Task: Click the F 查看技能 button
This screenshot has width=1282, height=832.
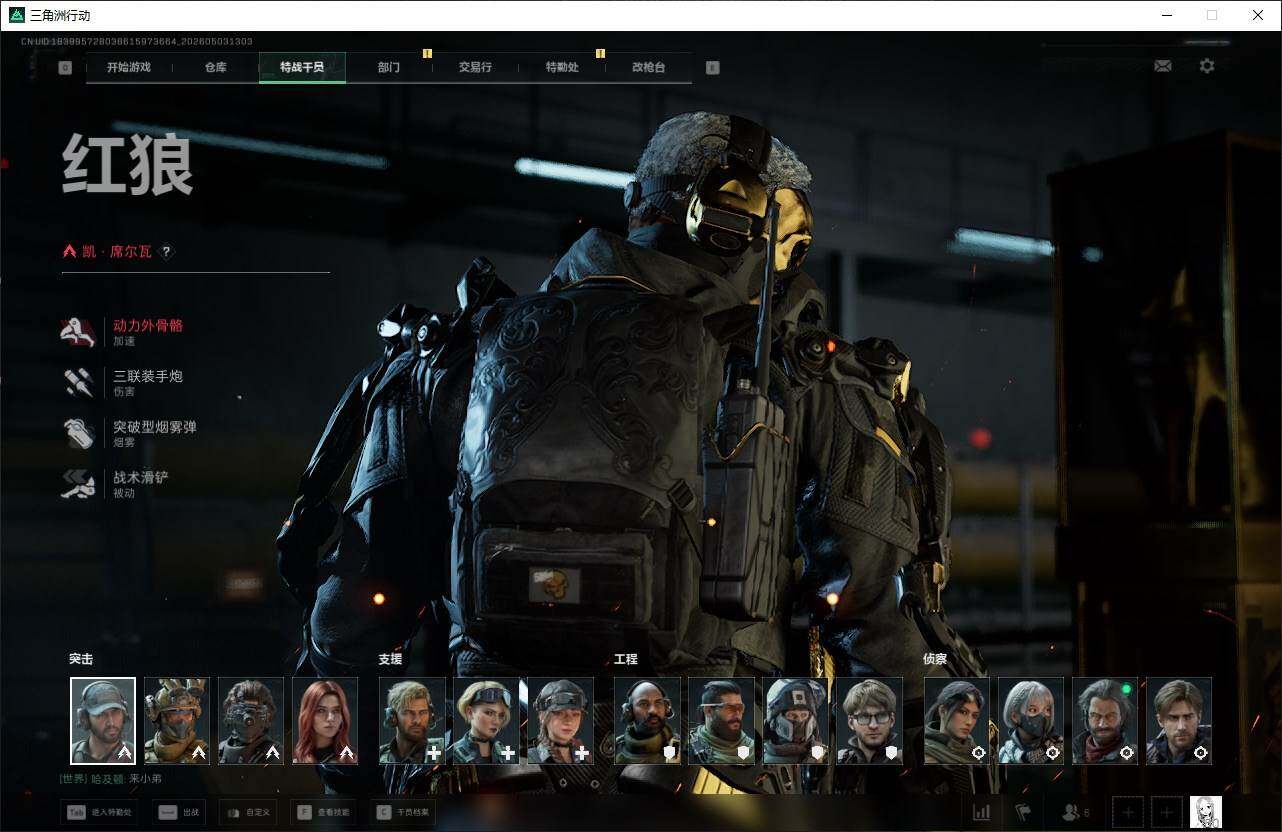Action: pyautogui.click(x=323, y=812)
